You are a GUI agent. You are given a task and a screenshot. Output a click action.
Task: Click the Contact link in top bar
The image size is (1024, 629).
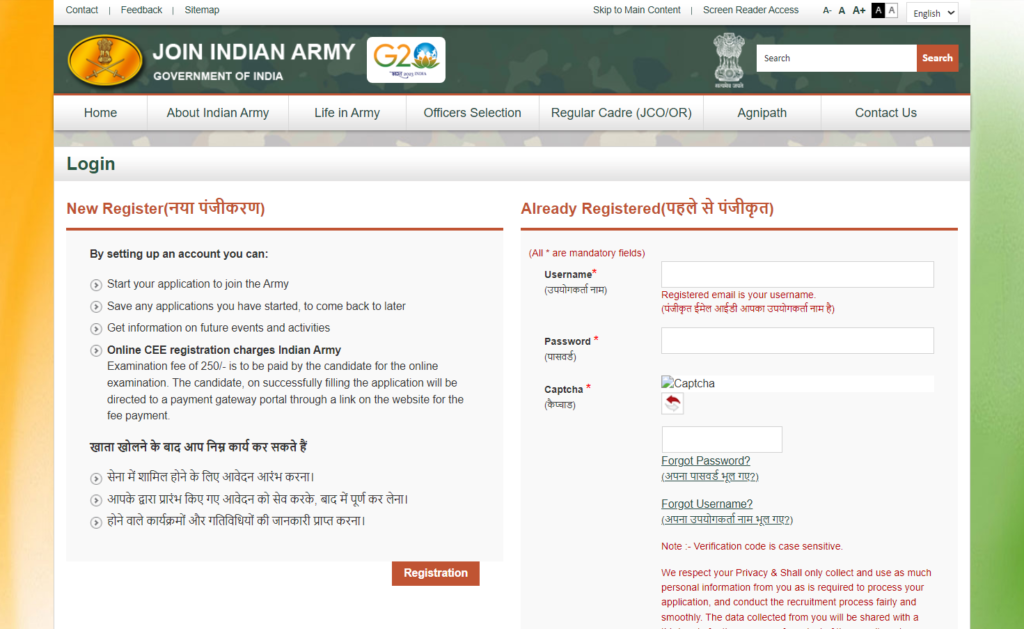point(82,10)
